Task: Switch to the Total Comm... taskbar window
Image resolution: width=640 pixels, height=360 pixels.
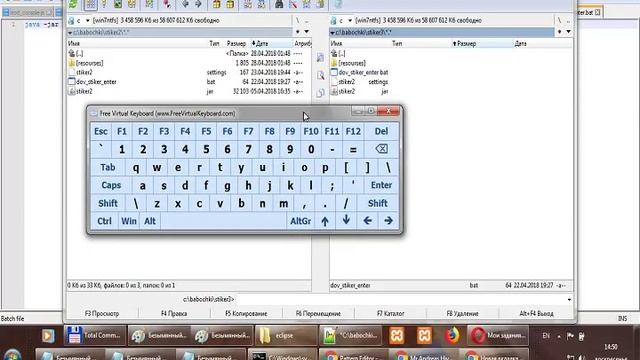Action: pyautogui.click(x=95, y=336)
